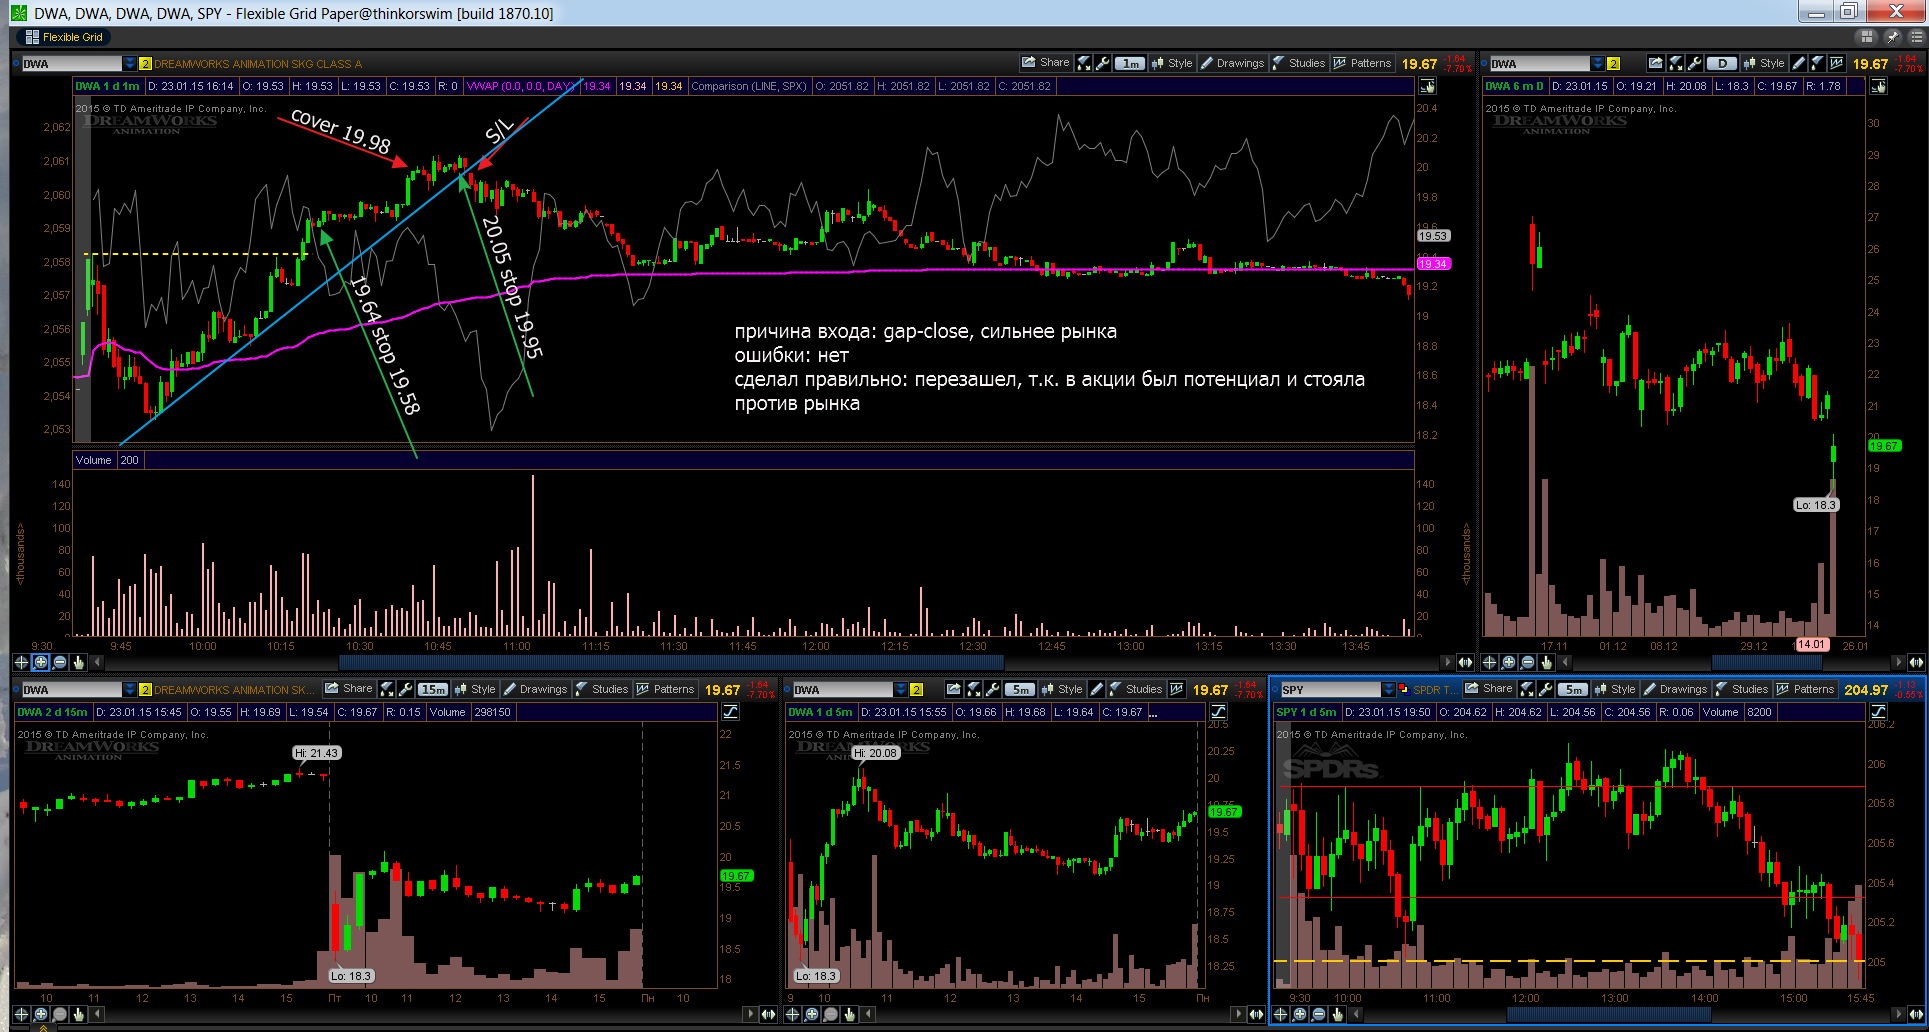Screen dimensions: 1929x1032
Task: Change the 1m timeframe button
Action: point(1130,63)
